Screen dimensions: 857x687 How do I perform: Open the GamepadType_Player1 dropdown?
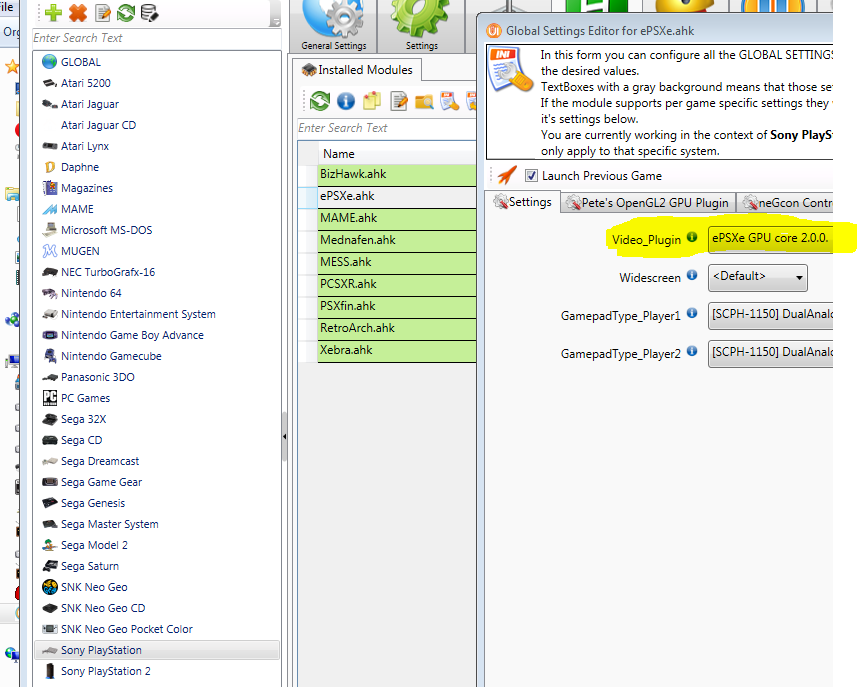(770, 315)
